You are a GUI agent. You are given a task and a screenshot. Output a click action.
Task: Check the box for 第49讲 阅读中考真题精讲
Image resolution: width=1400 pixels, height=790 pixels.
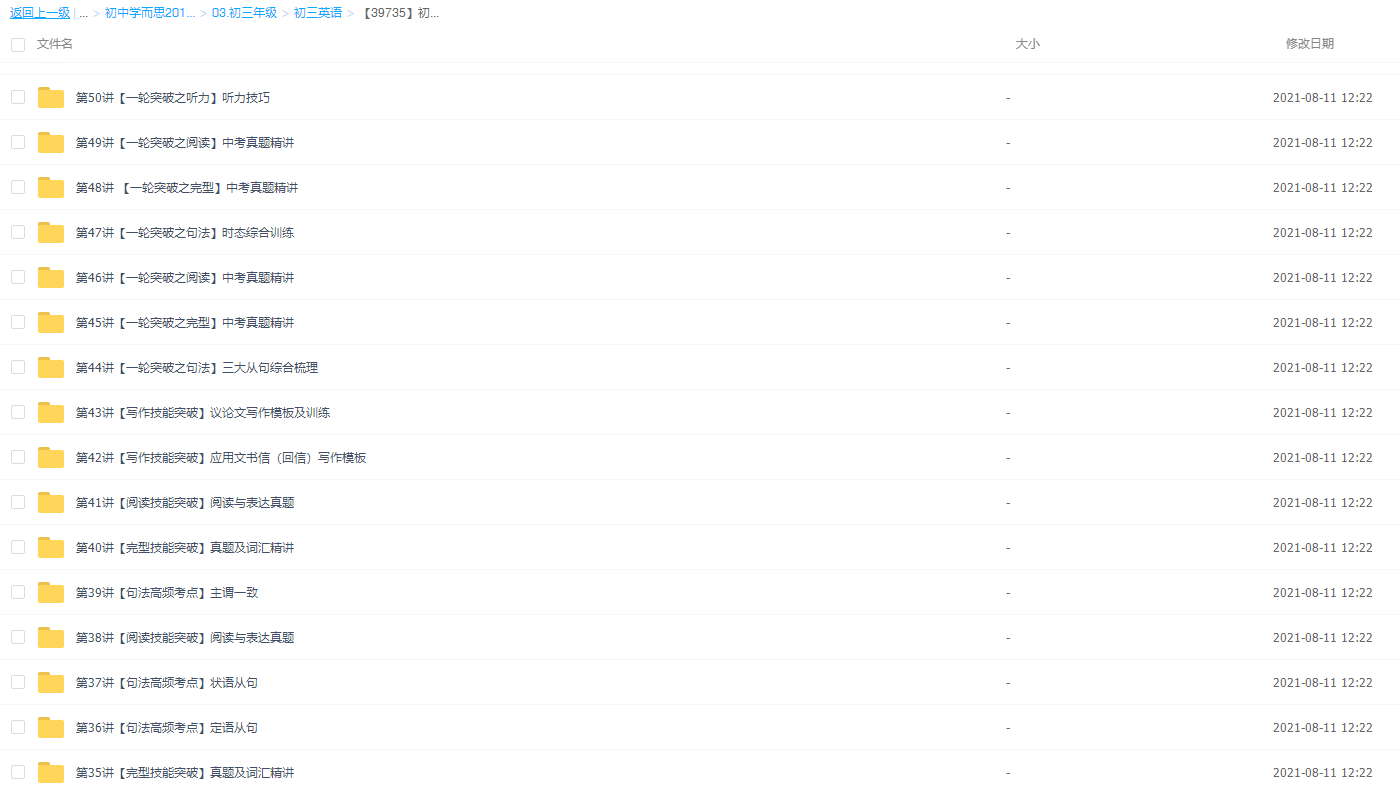pos(18,142)
